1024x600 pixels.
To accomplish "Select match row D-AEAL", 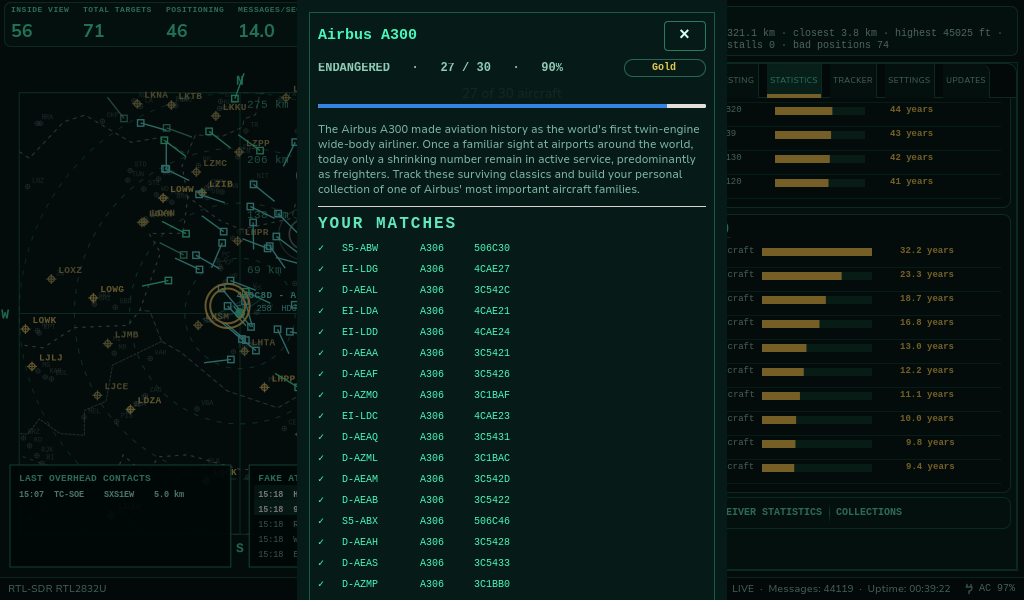I will (x=511, y=290).
